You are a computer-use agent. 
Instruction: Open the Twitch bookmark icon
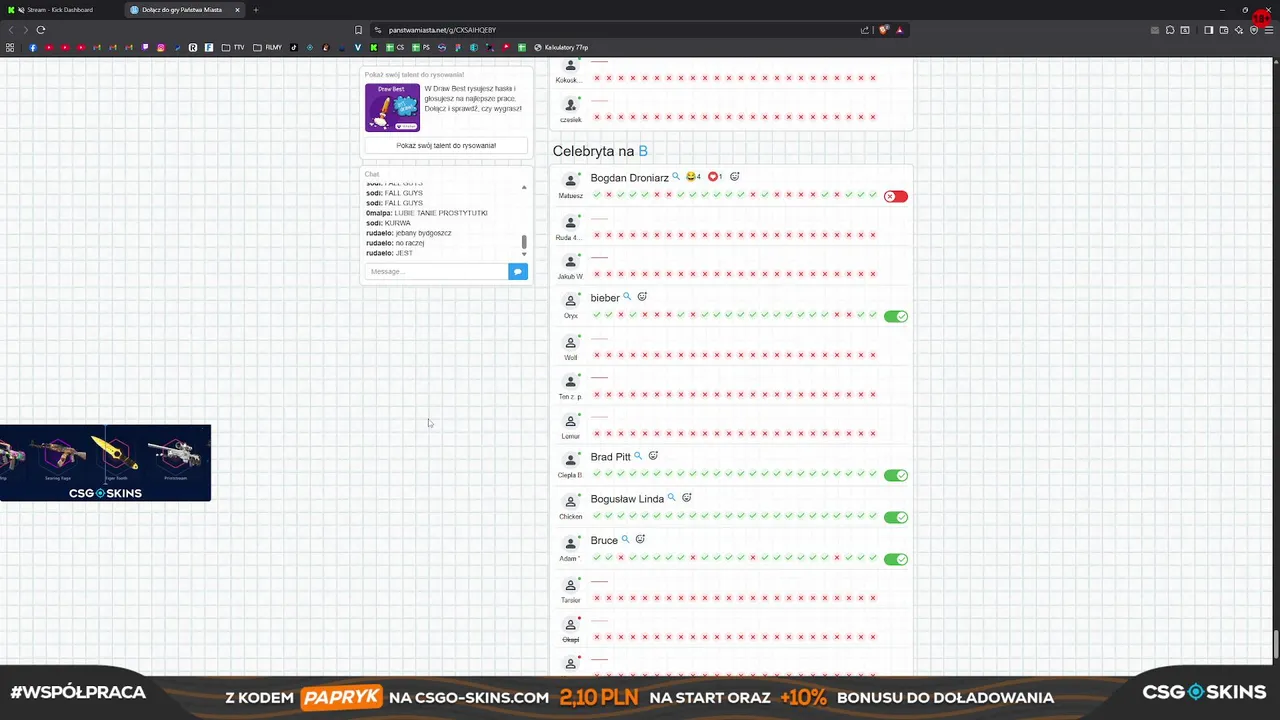click(x=145, y=47)
